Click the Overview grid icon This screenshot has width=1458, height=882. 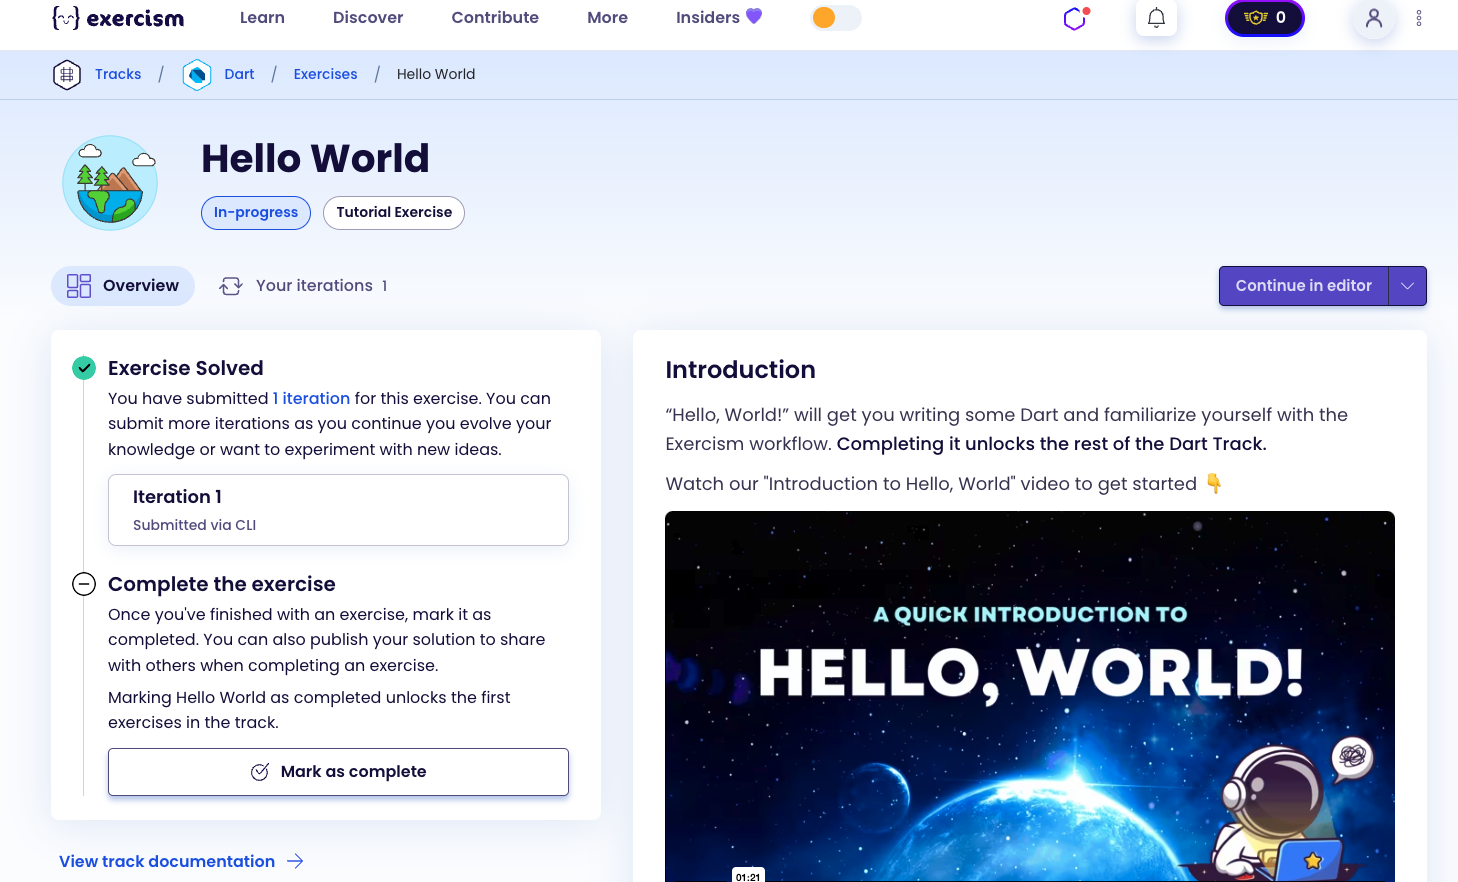point(79,286)
